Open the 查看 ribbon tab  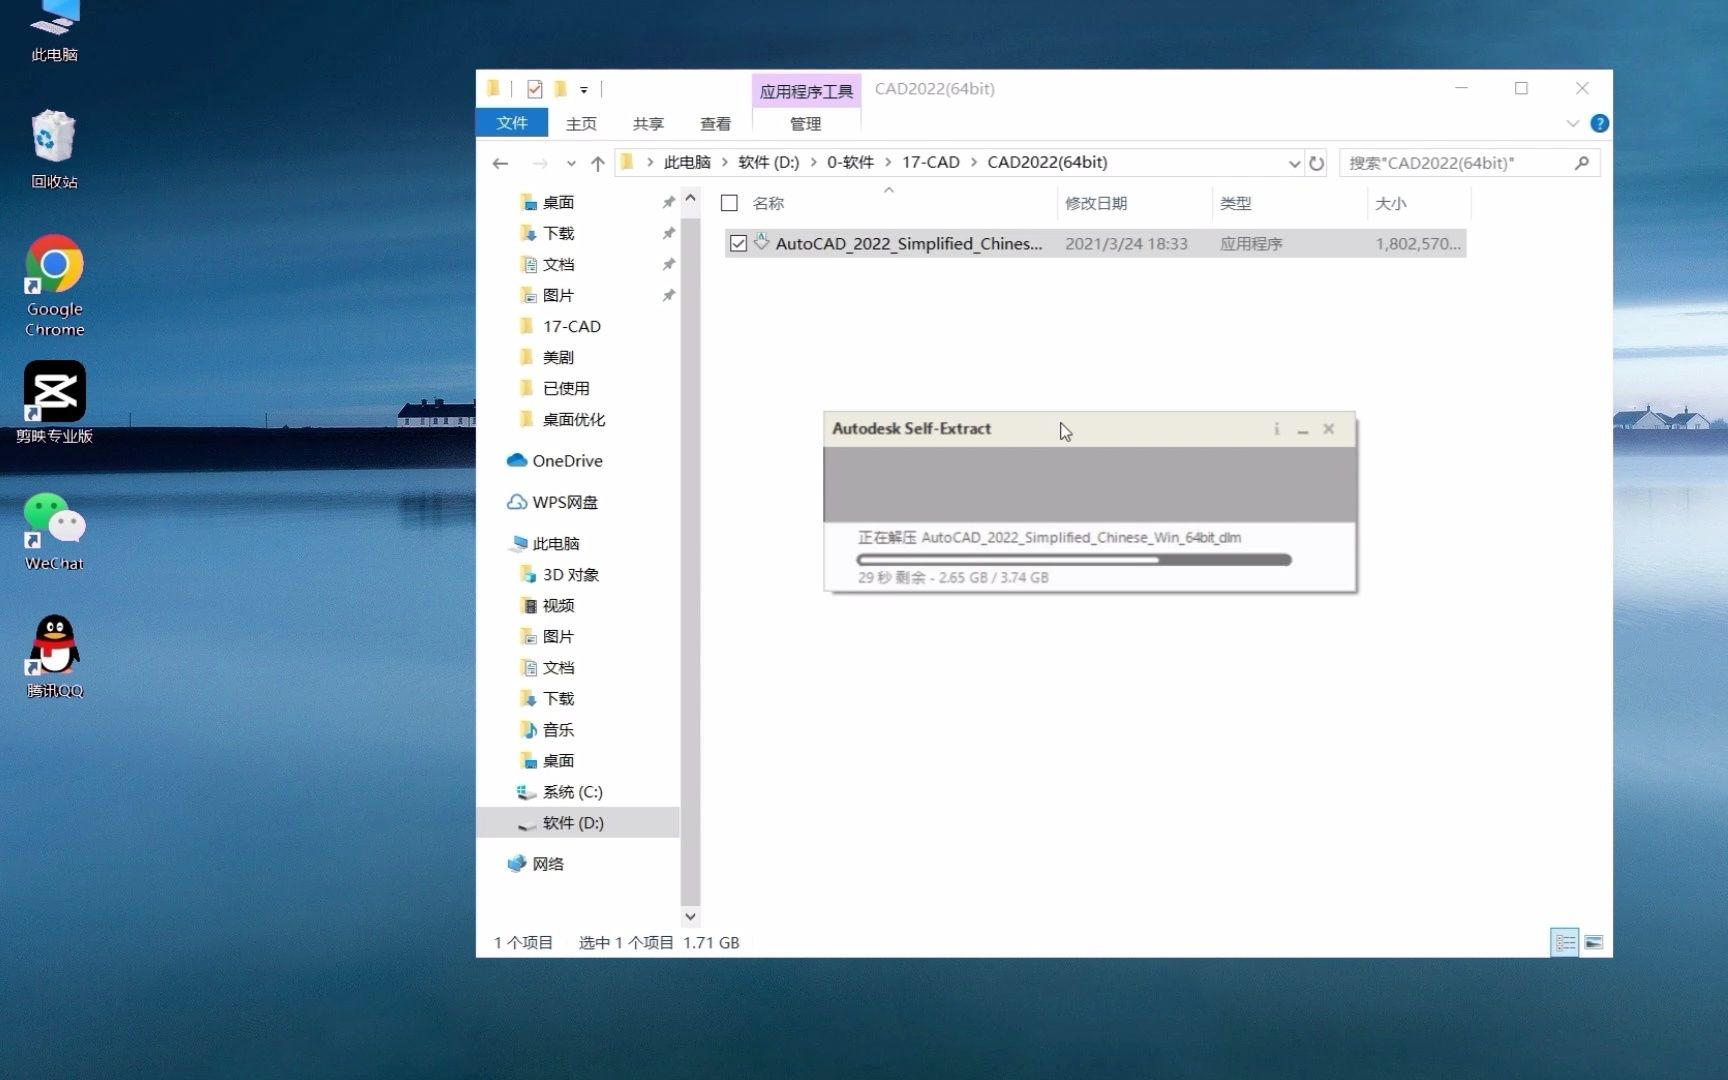pyautogui.click(x=715, y=123)
